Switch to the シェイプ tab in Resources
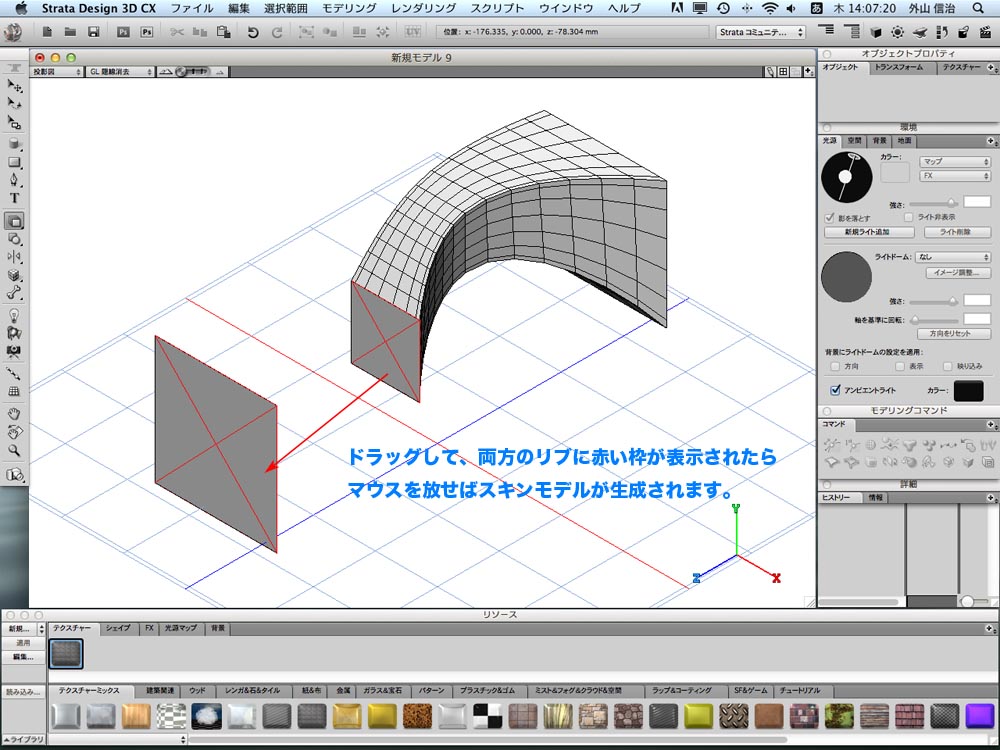1000x750 pixels. [x=118, y=628]
